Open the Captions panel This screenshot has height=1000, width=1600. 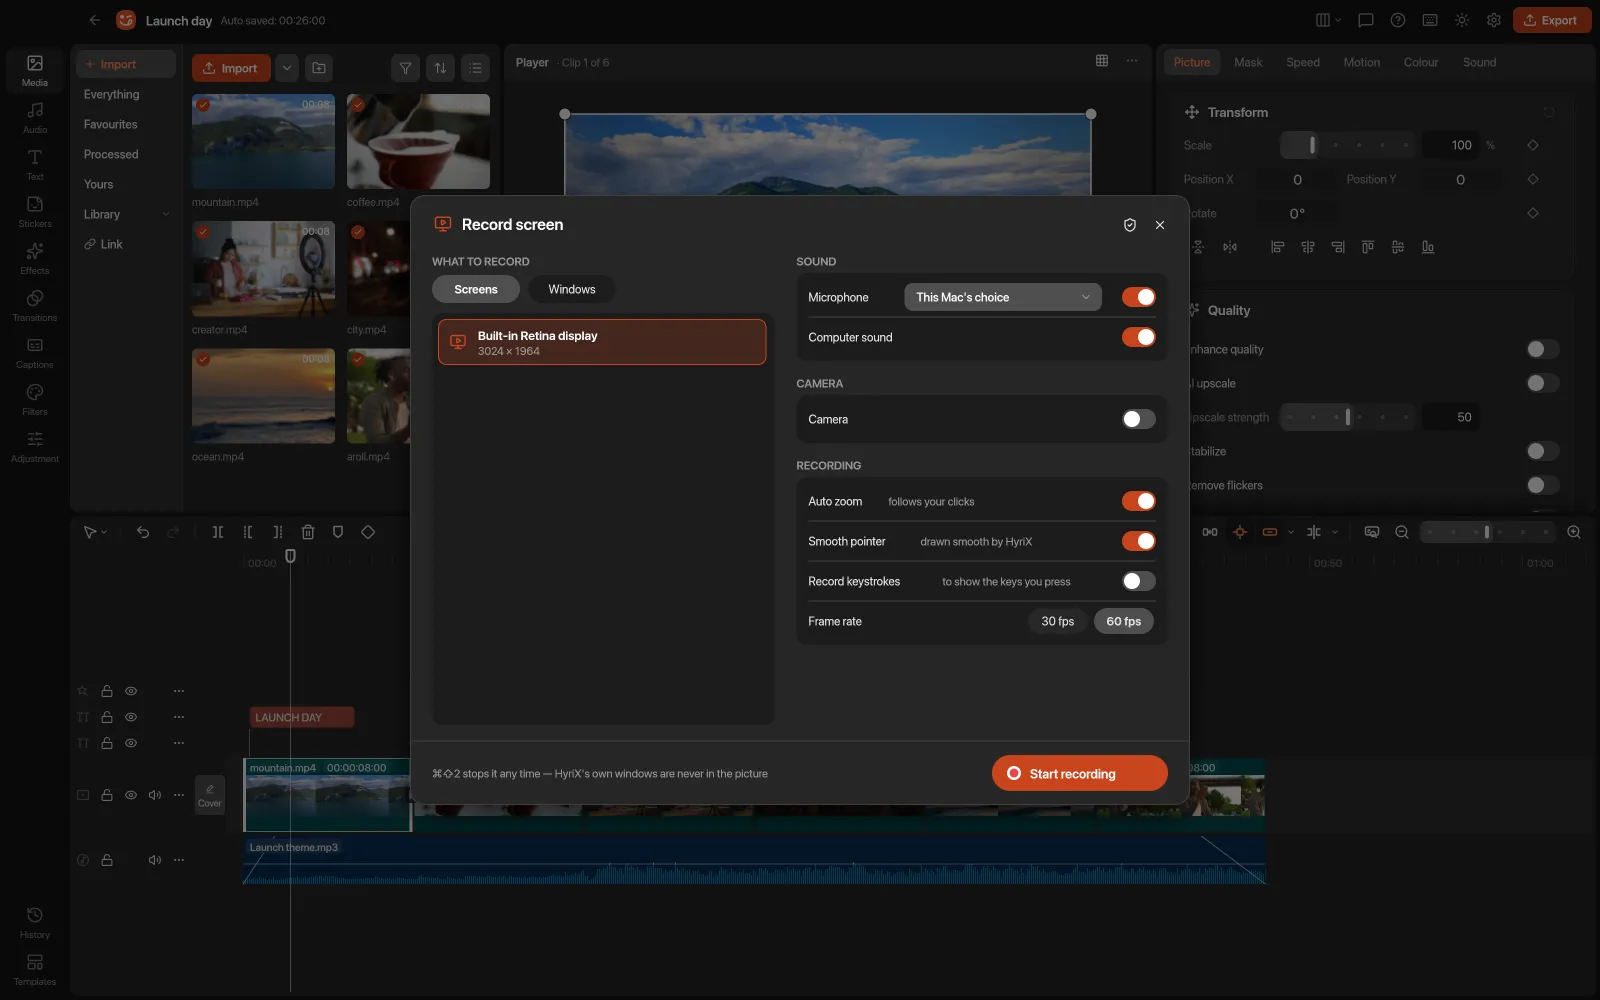pyautogui.click(x=35, y=353)
